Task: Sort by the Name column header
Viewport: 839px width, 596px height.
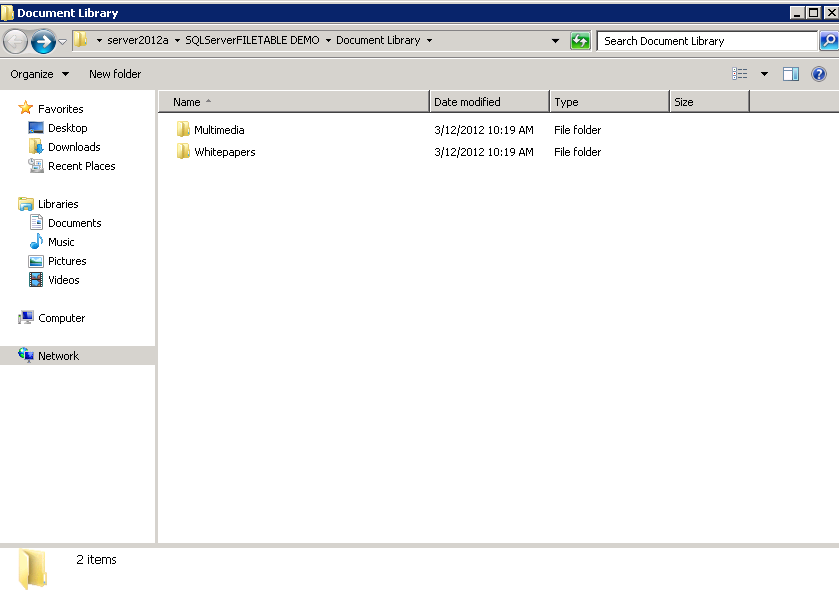Action: [293, 102]
